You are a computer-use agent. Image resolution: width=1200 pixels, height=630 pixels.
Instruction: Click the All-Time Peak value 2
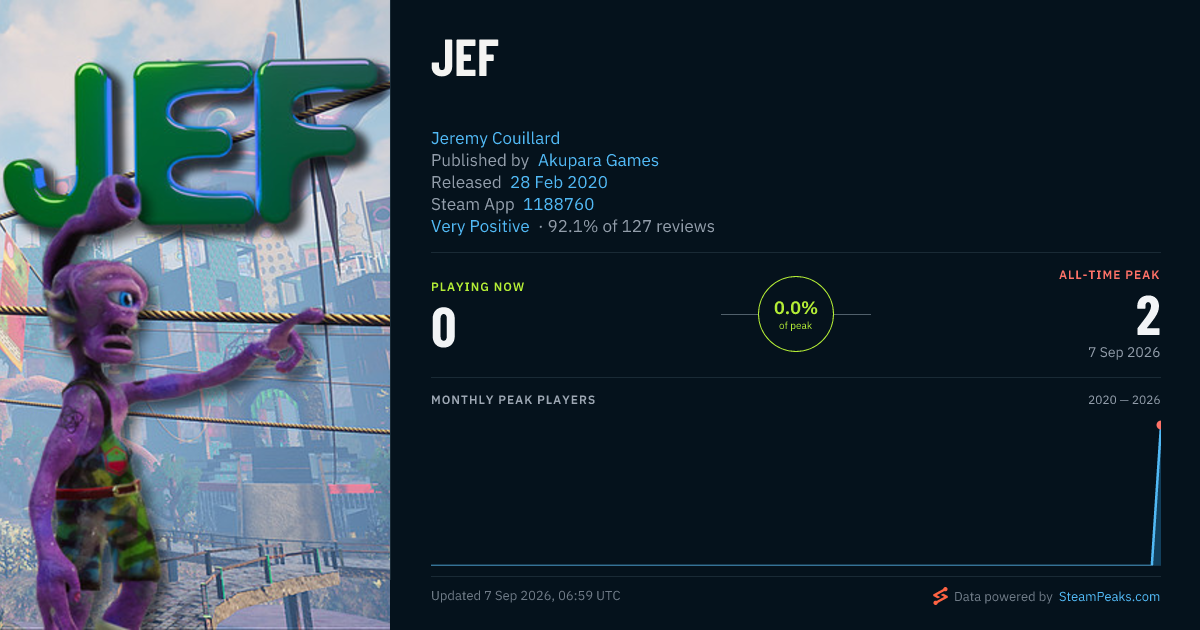tap(1148, 316)
